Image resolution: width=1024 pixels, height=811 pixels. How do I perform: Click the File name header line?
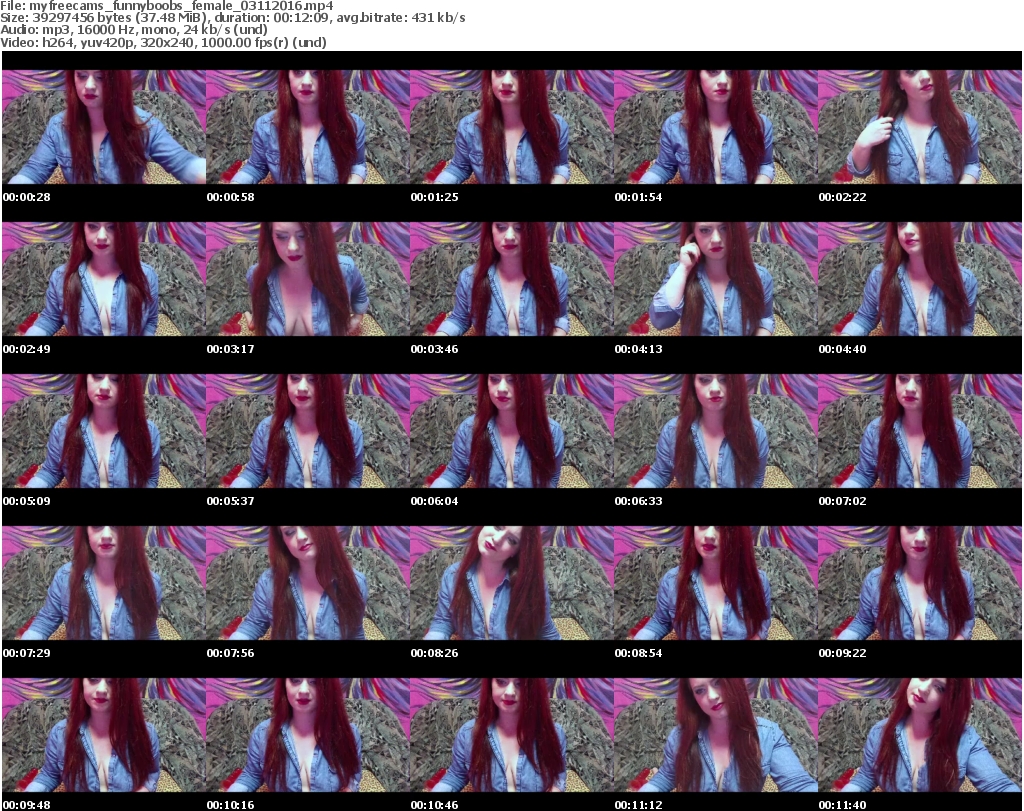167,6
